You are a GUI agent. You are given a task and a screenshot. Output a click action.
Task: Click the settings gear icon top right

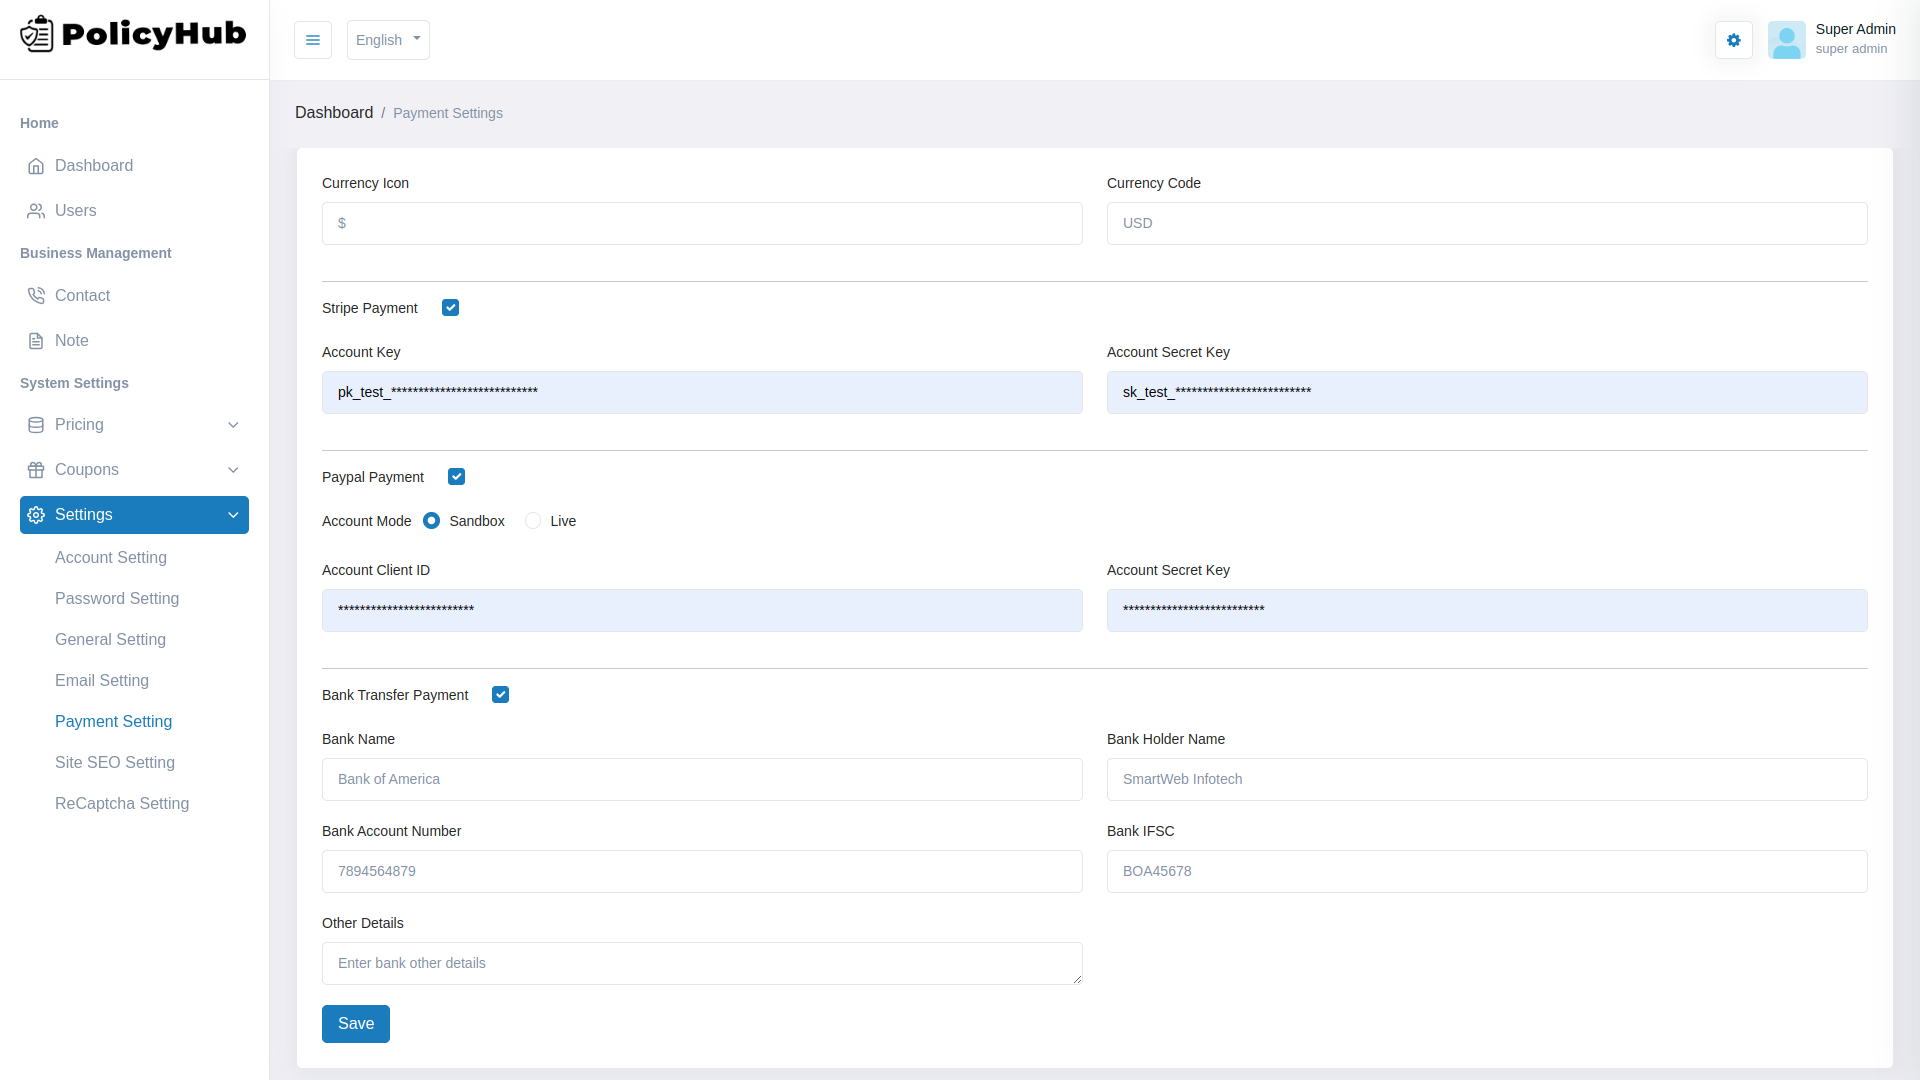coord(1734,40)
